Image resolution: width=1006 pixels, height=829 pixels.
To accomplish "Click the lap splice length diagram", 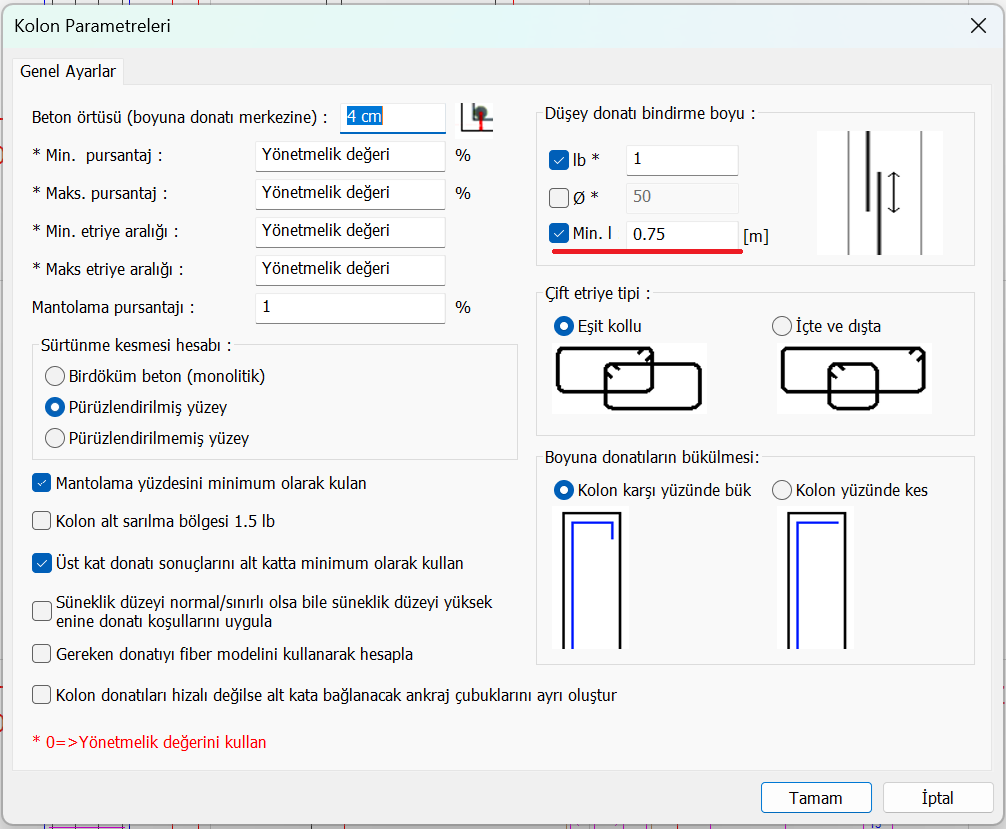I will tap(879, 192).
